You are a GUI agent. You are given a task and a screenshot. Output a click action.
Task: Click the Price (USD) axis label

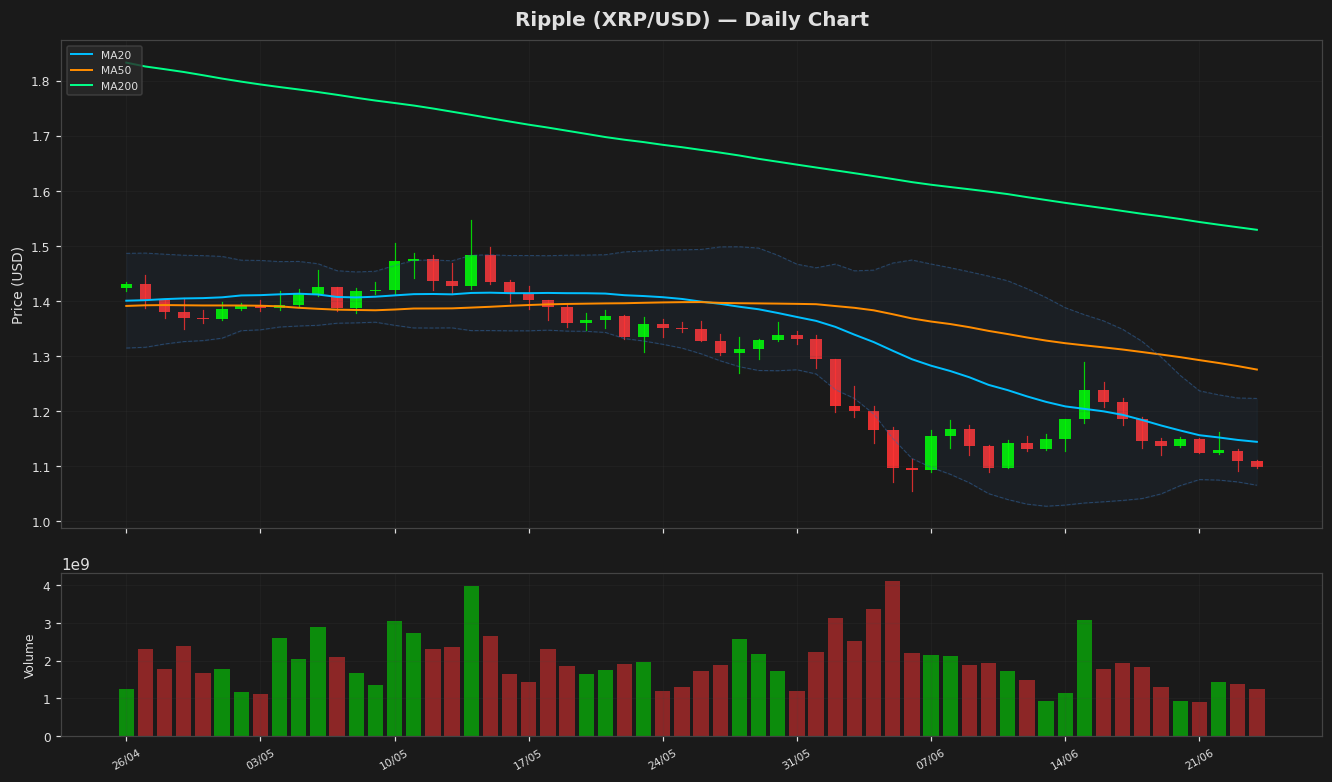click(x=18, y=285)
